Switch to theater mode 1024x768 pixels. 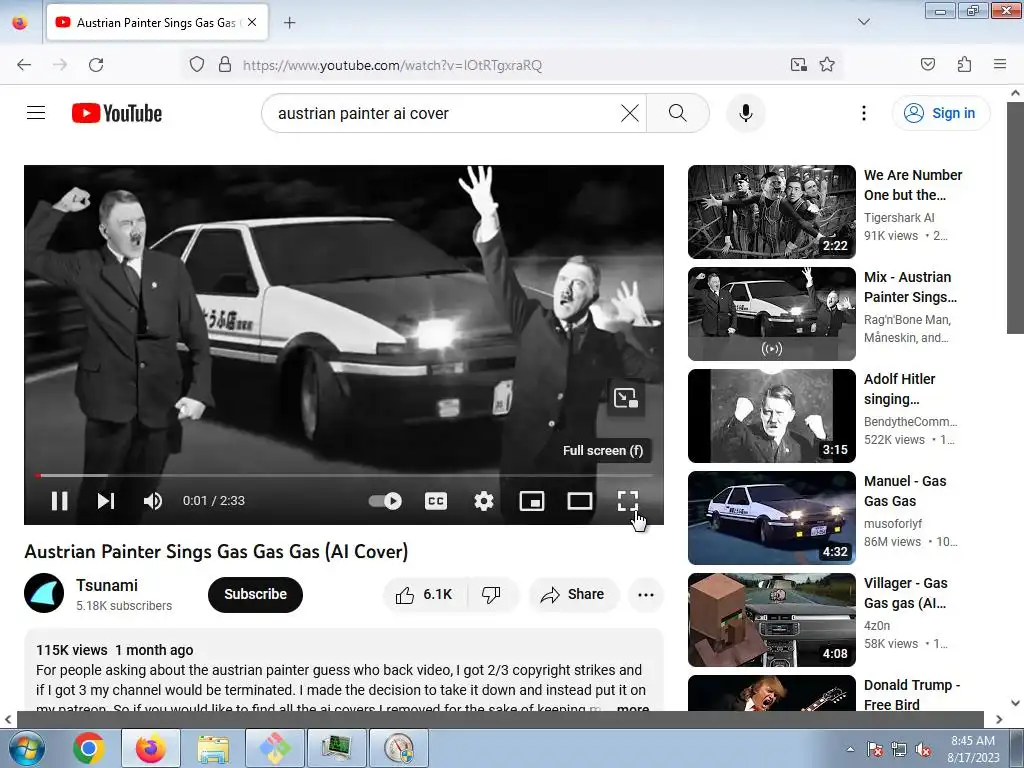click(580, 501)
